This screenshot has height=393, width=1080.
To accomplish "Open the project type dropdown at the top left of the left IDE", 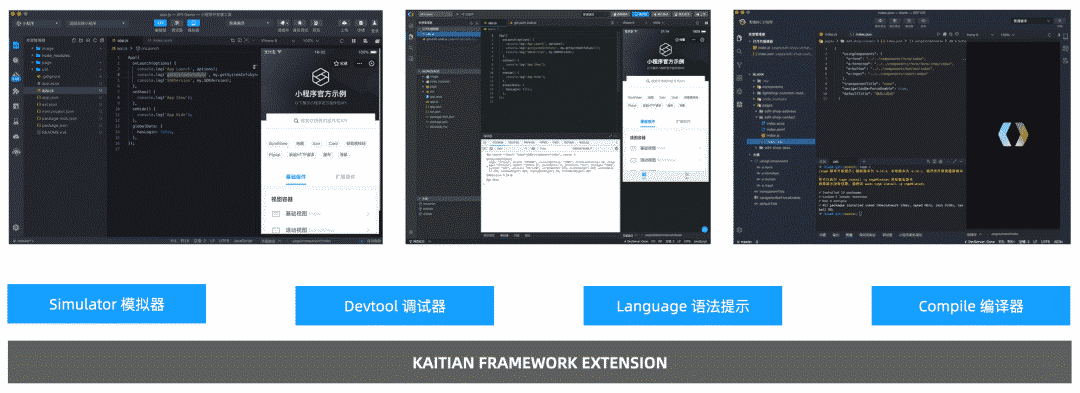I will 38,23.
